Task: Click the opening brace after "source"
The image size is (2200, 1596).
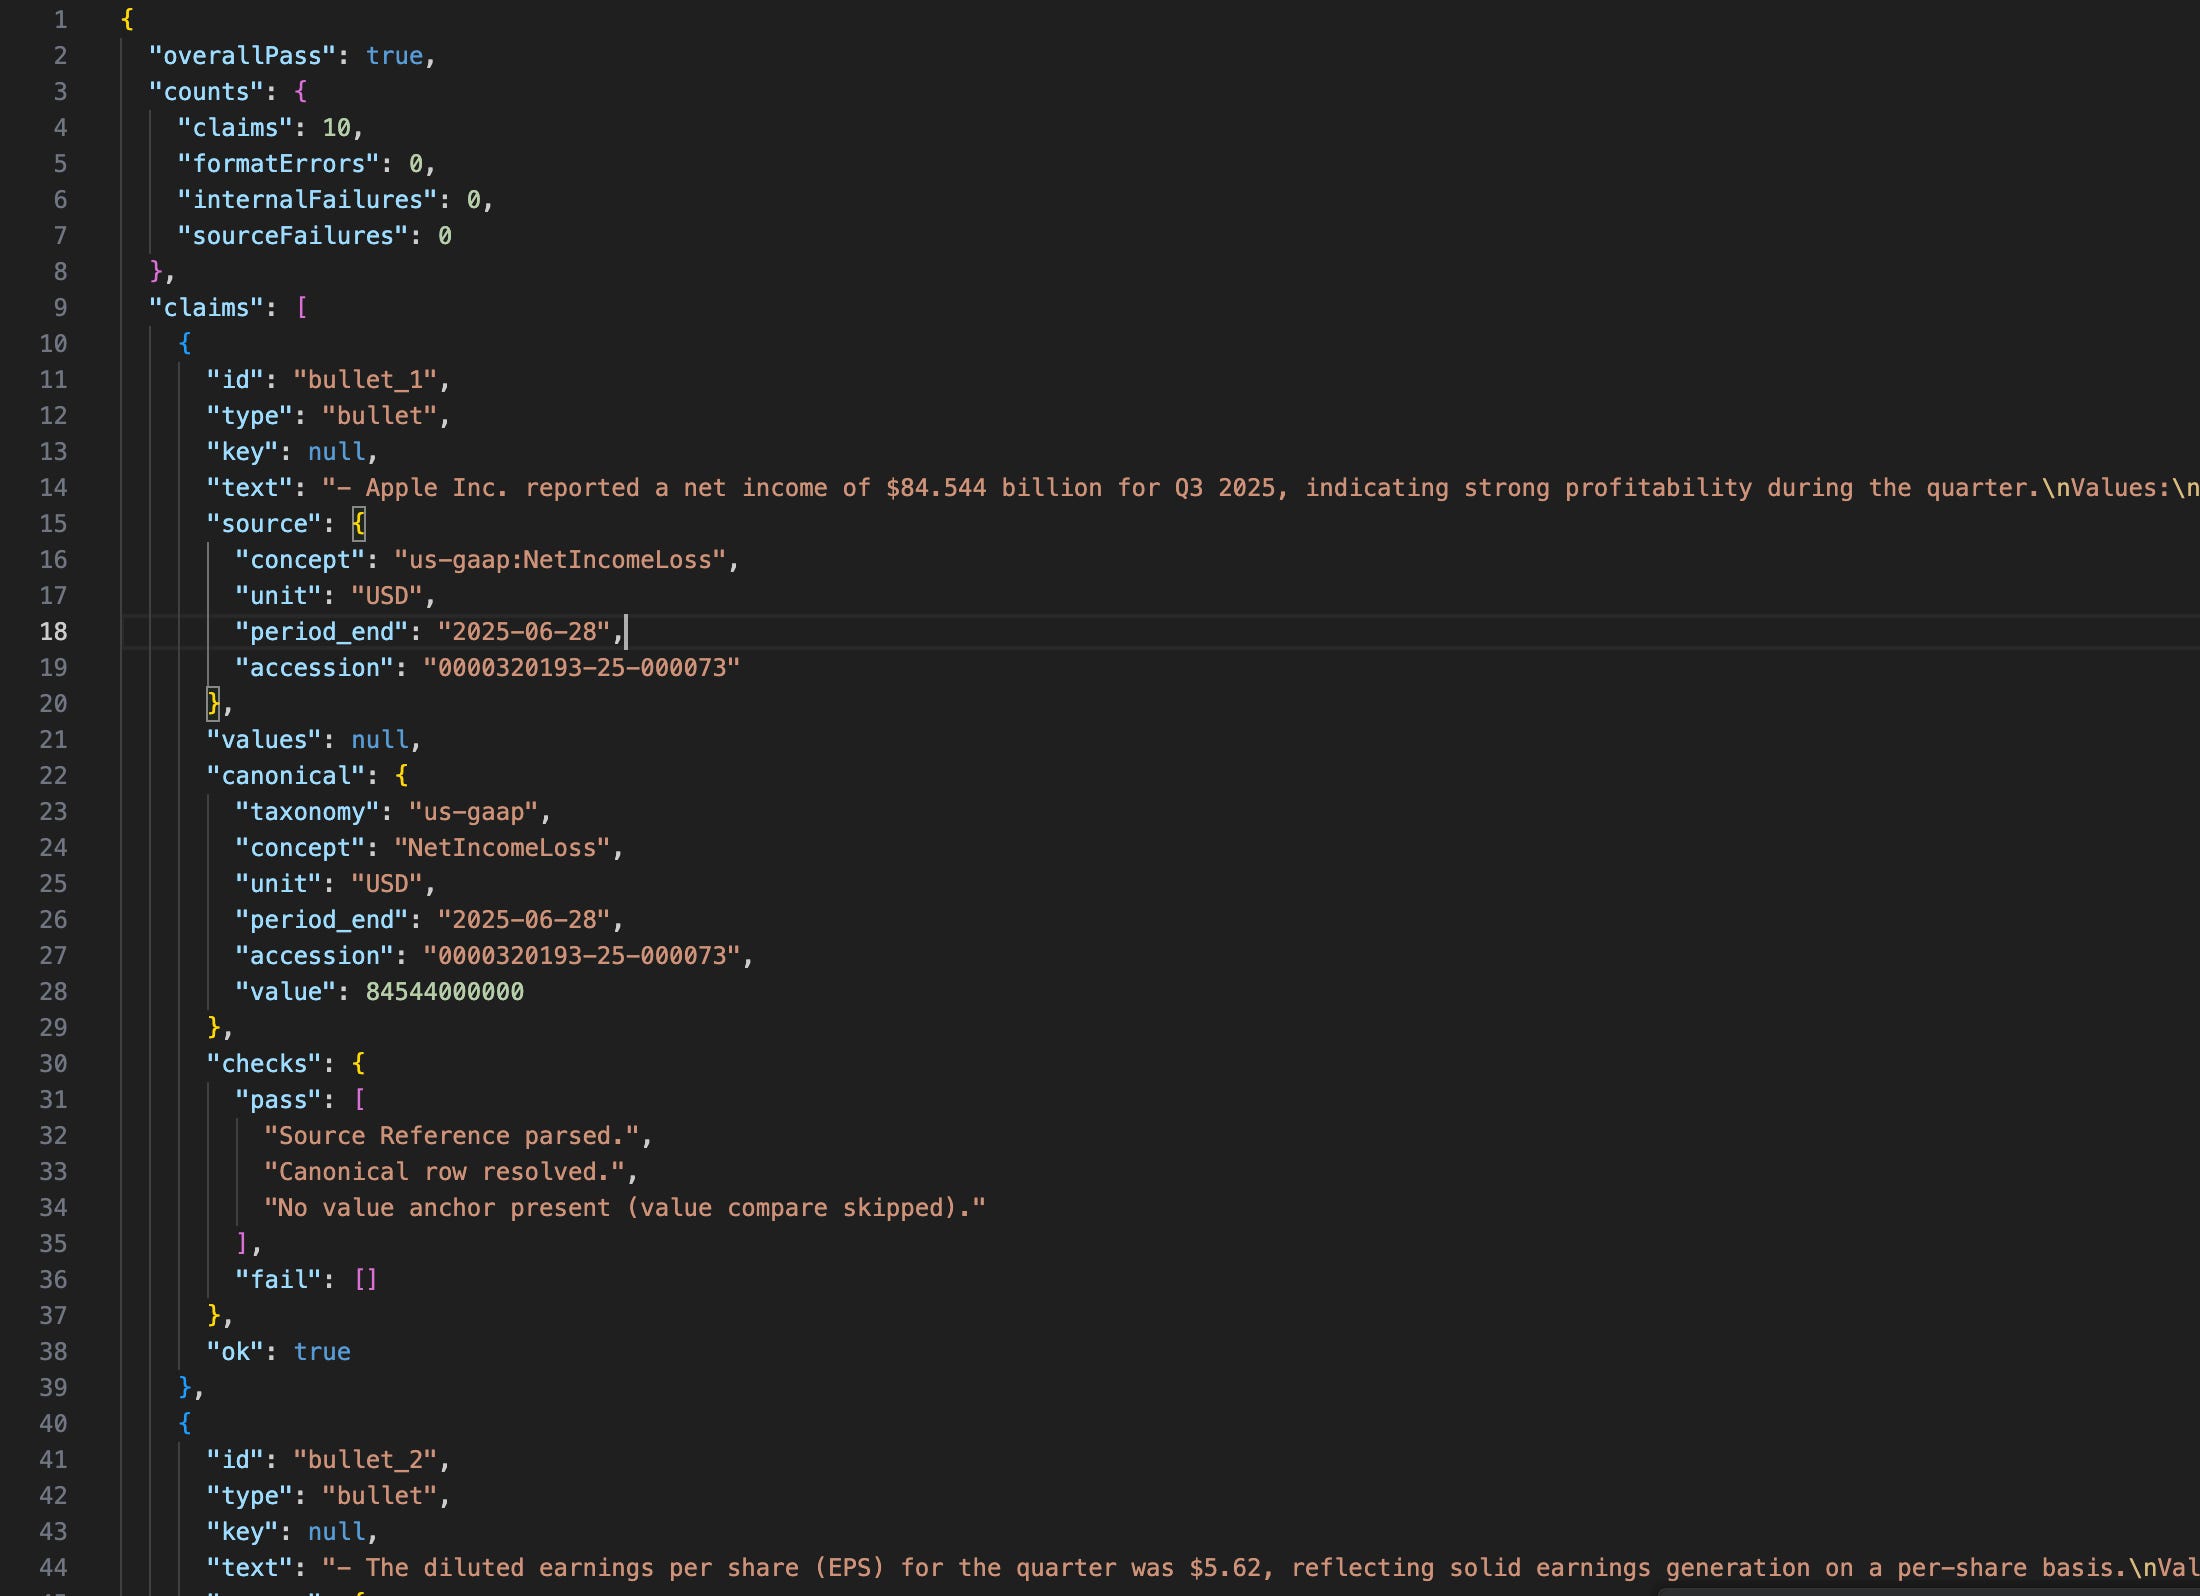Action: 359,524
